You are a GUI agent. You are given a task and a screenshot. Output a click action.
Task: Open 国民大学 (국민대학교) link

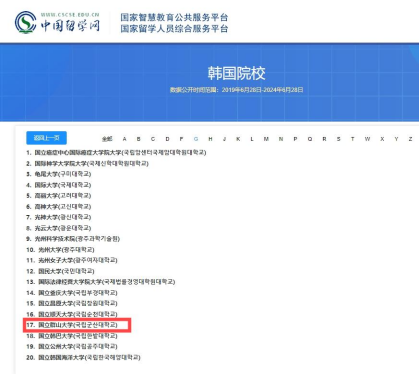pos(66,271)
